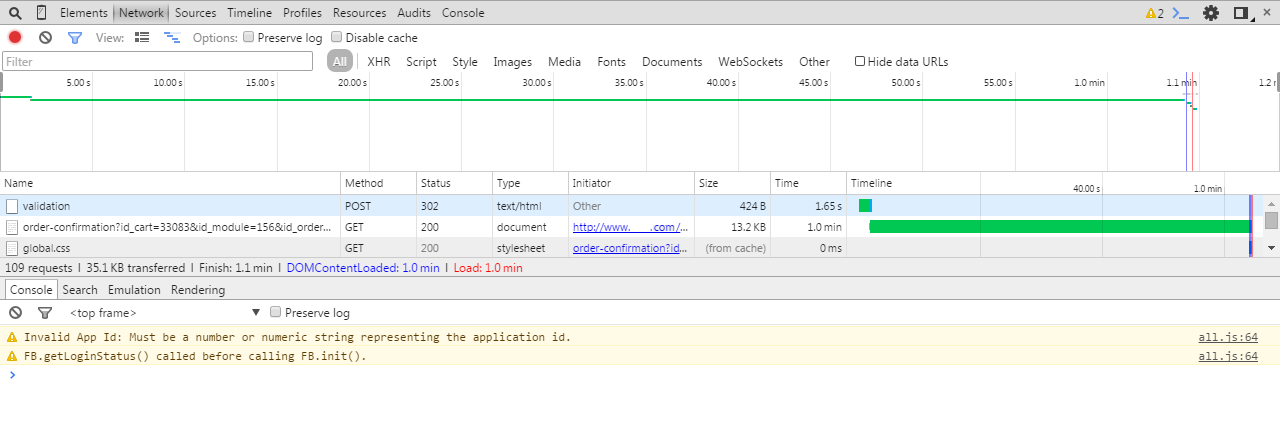Open DevTools settings gear
1280x424 pixels.
tap(1211, 13)
